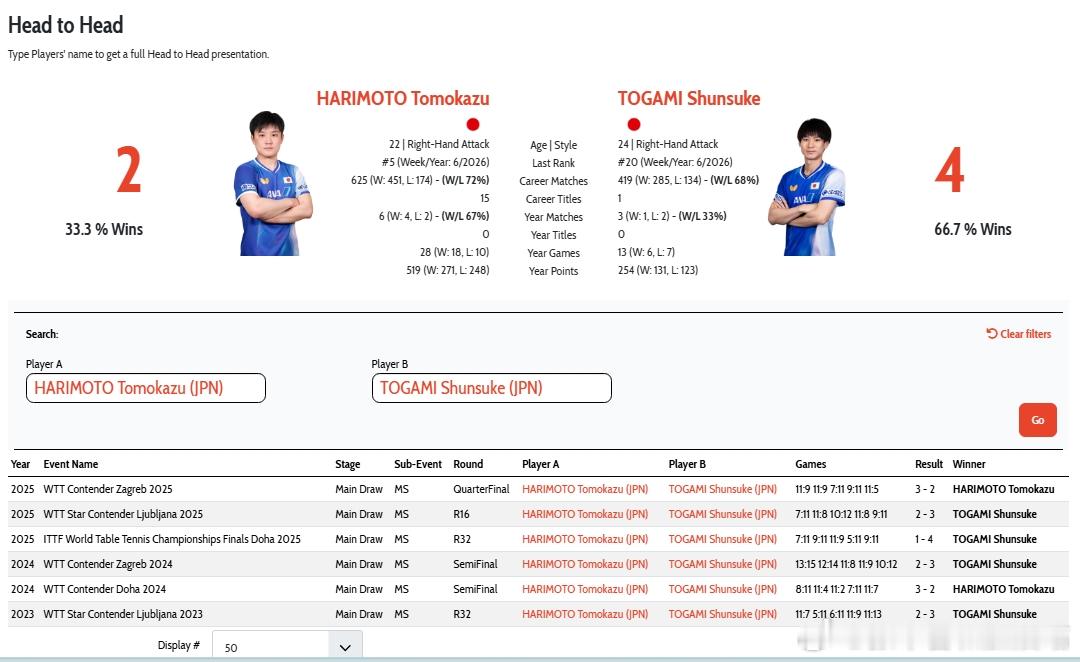The height and width of the screenshot is (662, 1080).
Task: Click QuarterFinal round cell
Action: 481,489
